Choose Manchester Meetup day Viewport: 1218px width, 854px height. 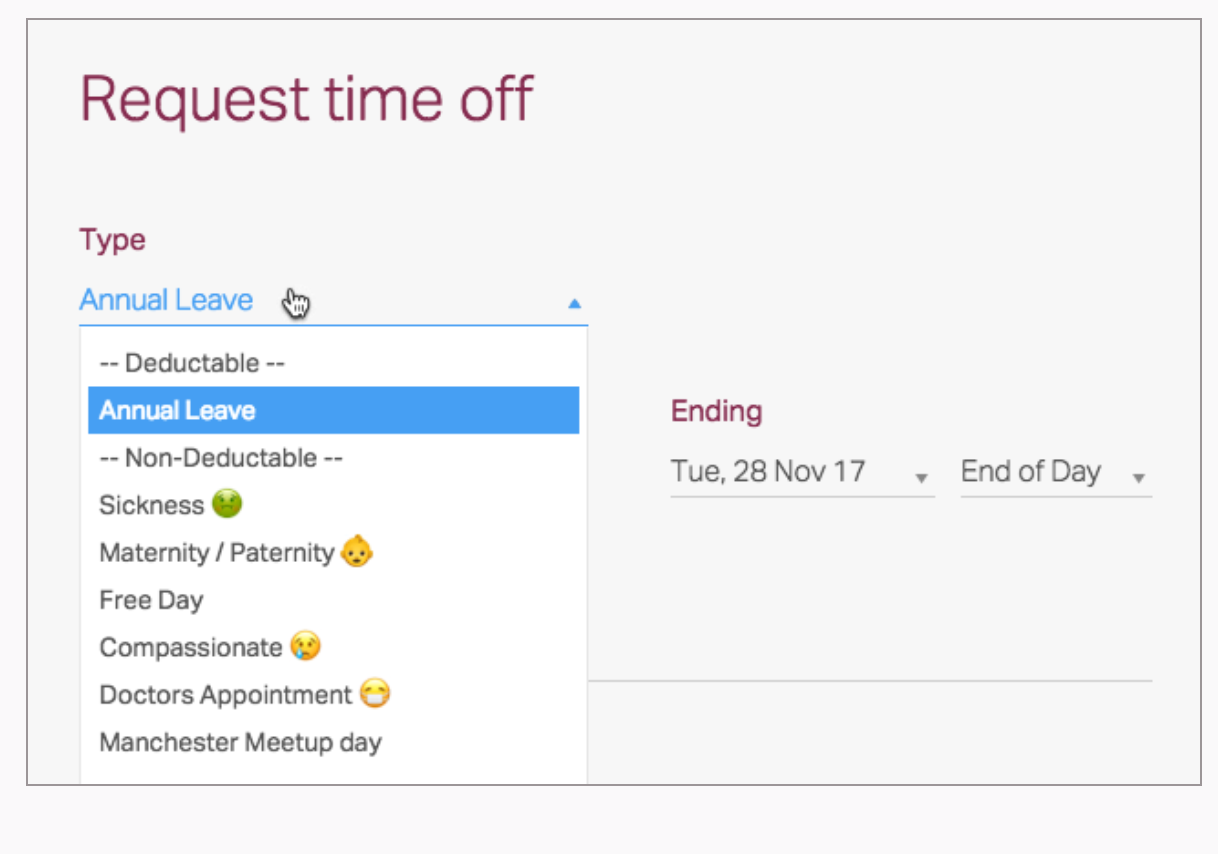point(333,742)
